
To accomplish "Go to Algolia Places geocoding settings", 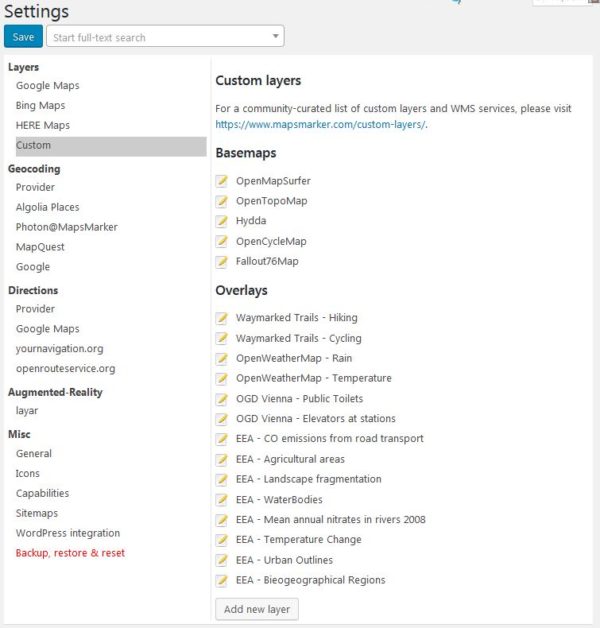I will 48,207.
